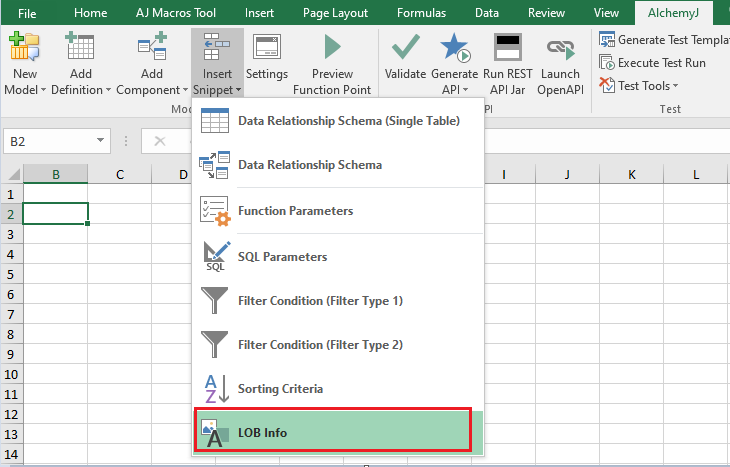The image size is (730, 467).
Task: Click the Generate API star icon
Action: click(x=455, y=47)
